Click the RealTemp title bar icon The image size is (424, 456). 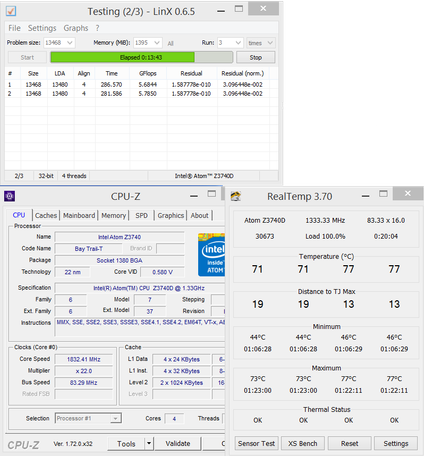coord(236,196)
